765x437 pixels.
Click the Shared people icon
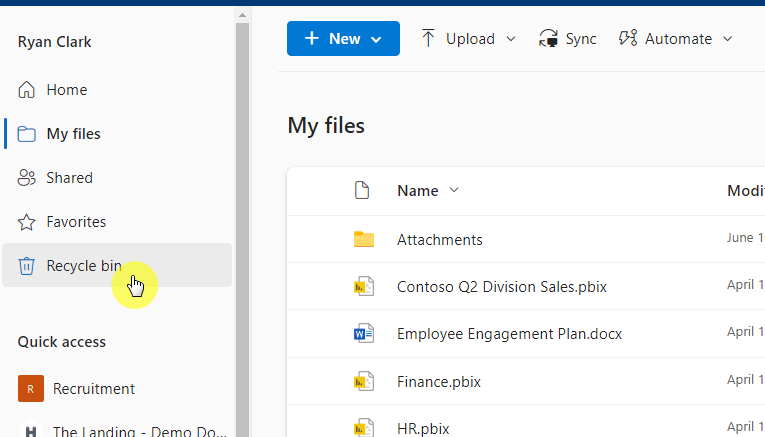26,178
